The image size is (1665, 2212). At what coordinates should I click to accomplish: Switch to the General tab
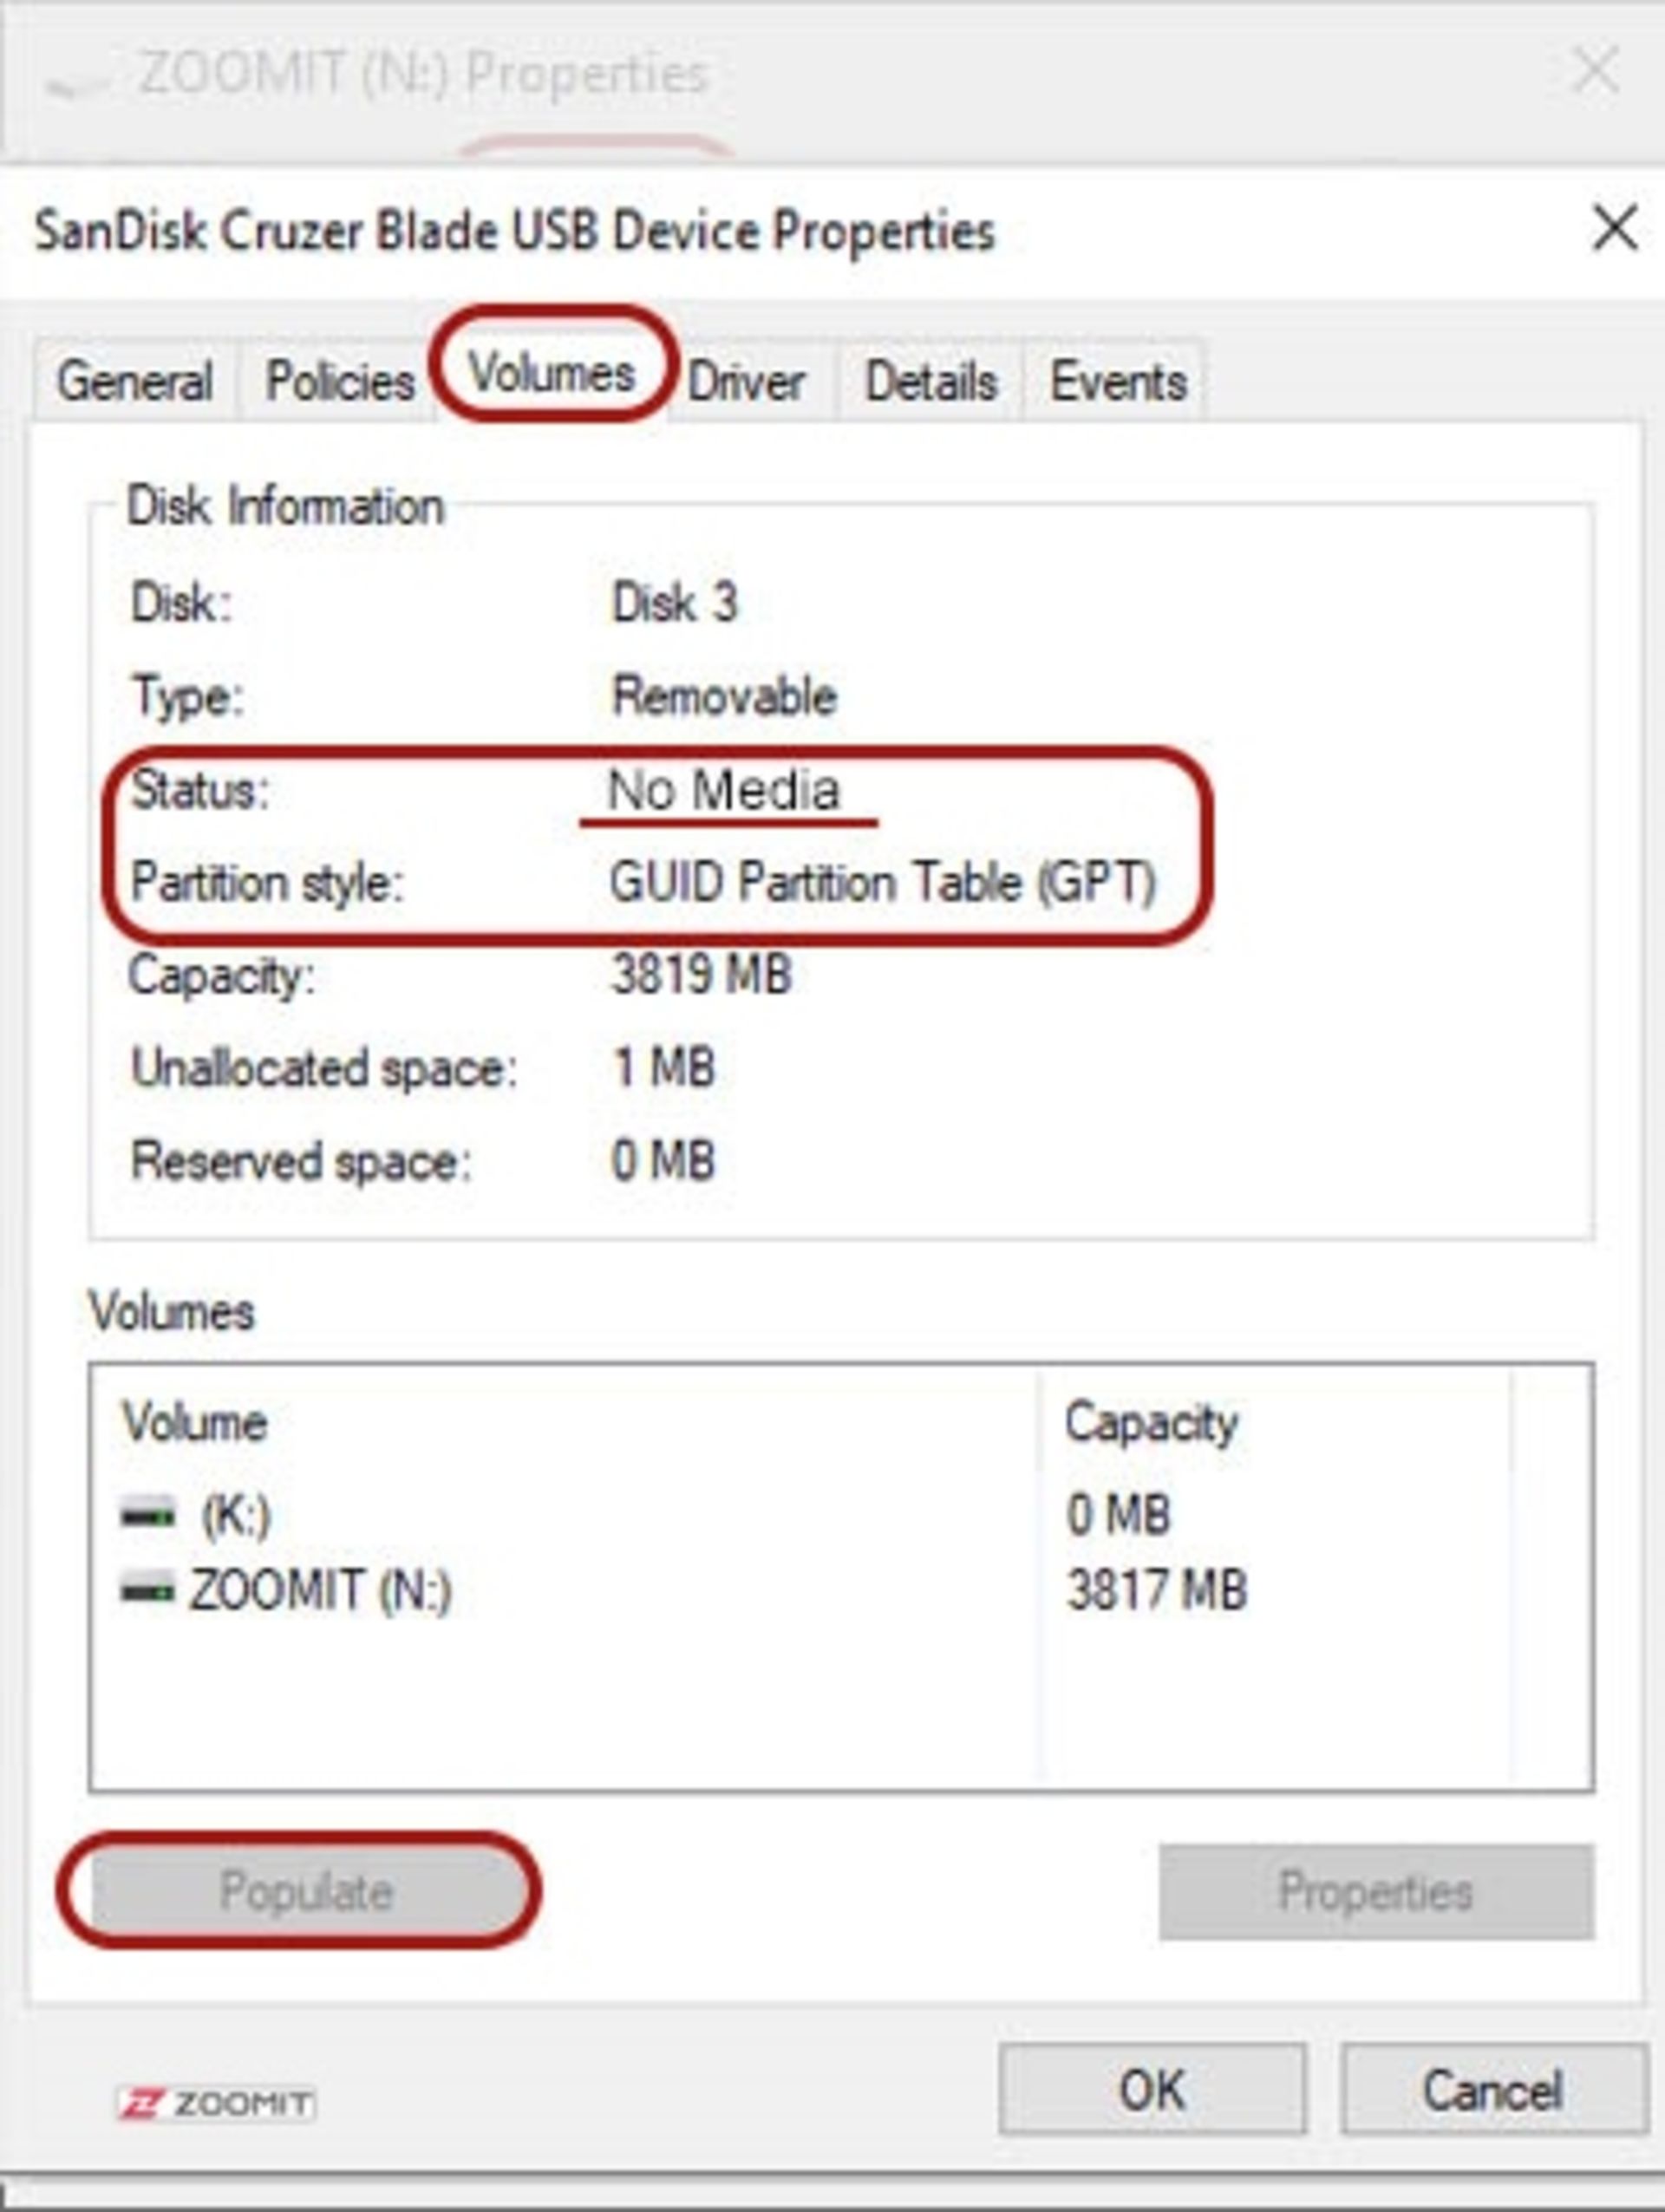[134, 382]
